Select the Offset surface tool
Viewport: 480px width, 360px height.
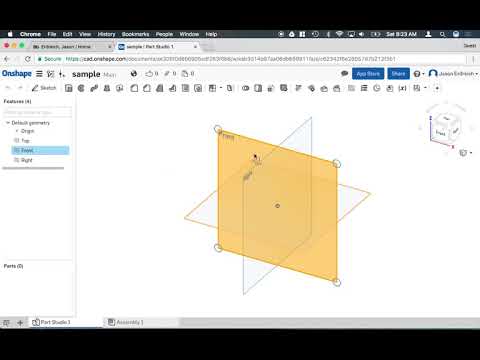coord(351,88)
